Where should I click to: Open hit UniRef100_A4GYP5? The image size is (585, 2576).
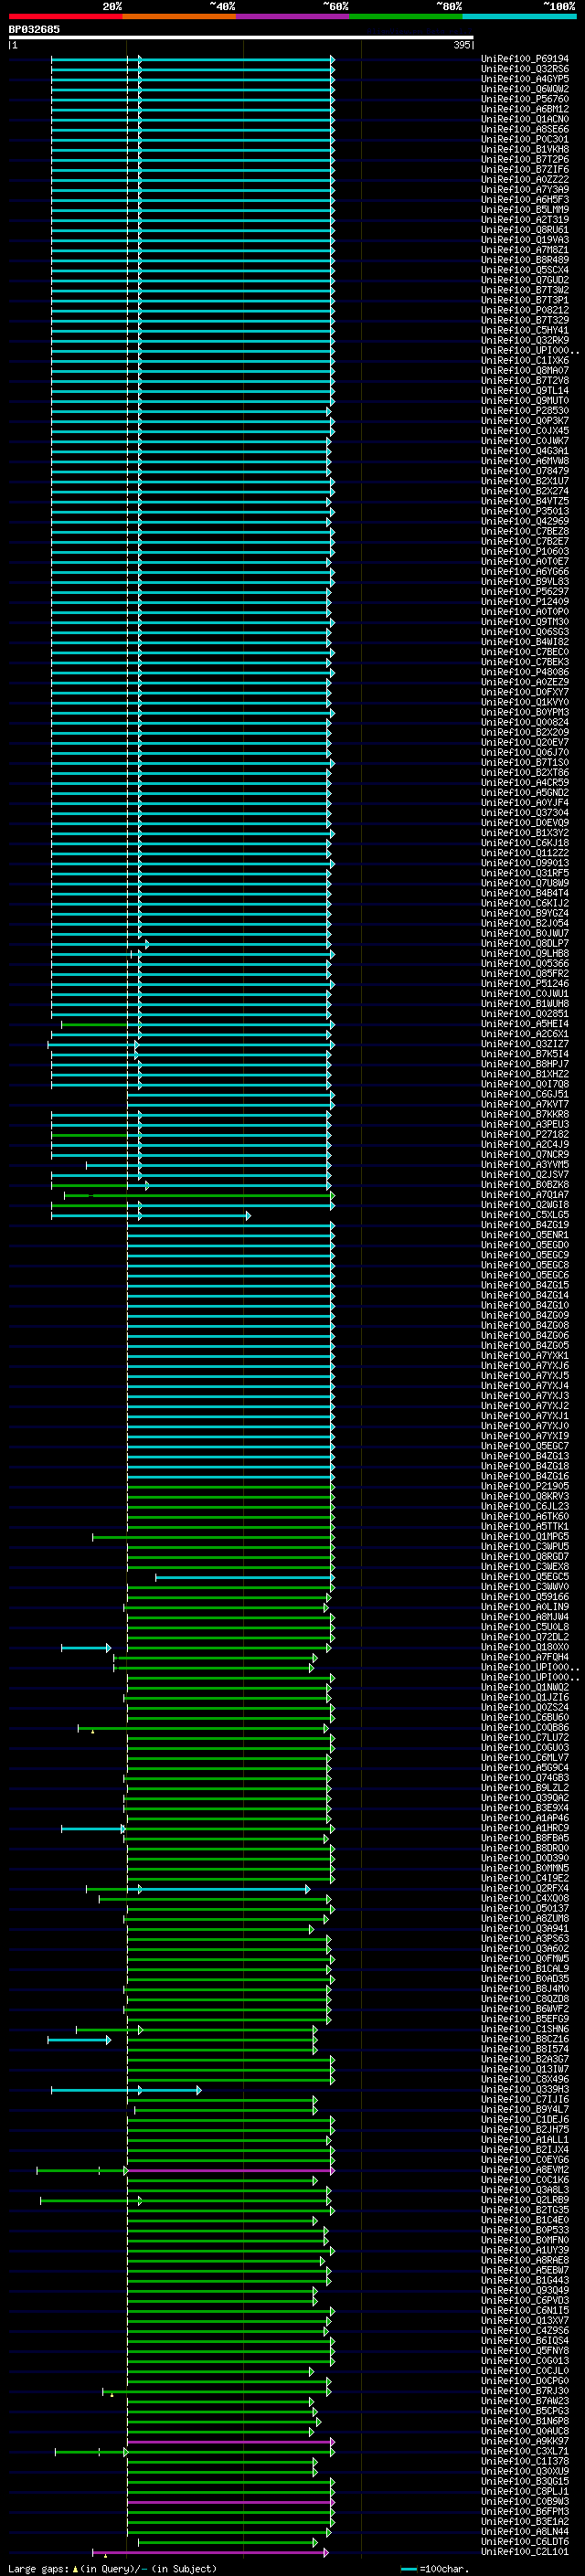pyautogui.click(x=525, y=79)
